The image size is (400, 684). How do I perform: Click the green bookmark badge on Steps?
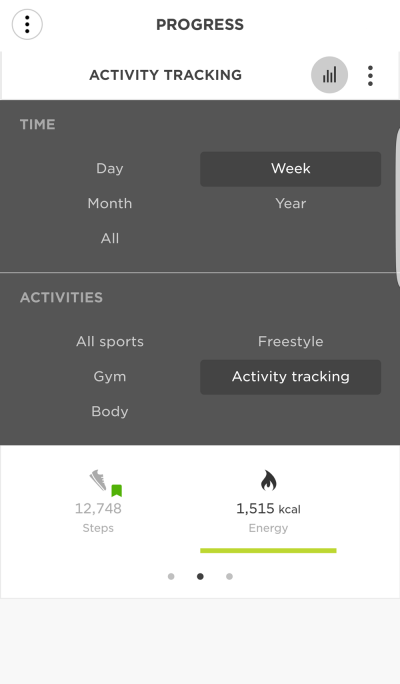(116, 491)
